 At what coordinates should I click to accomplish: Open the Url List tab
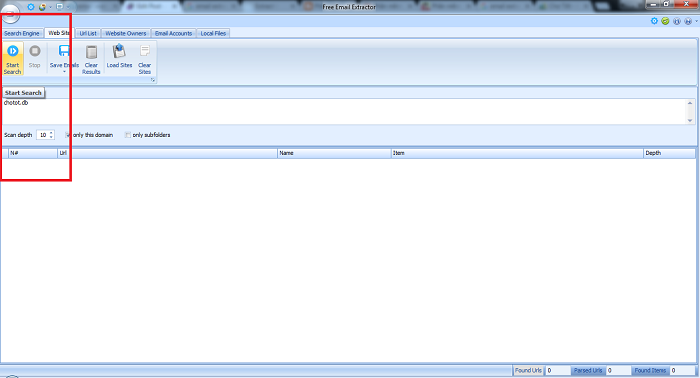point(88,33)
